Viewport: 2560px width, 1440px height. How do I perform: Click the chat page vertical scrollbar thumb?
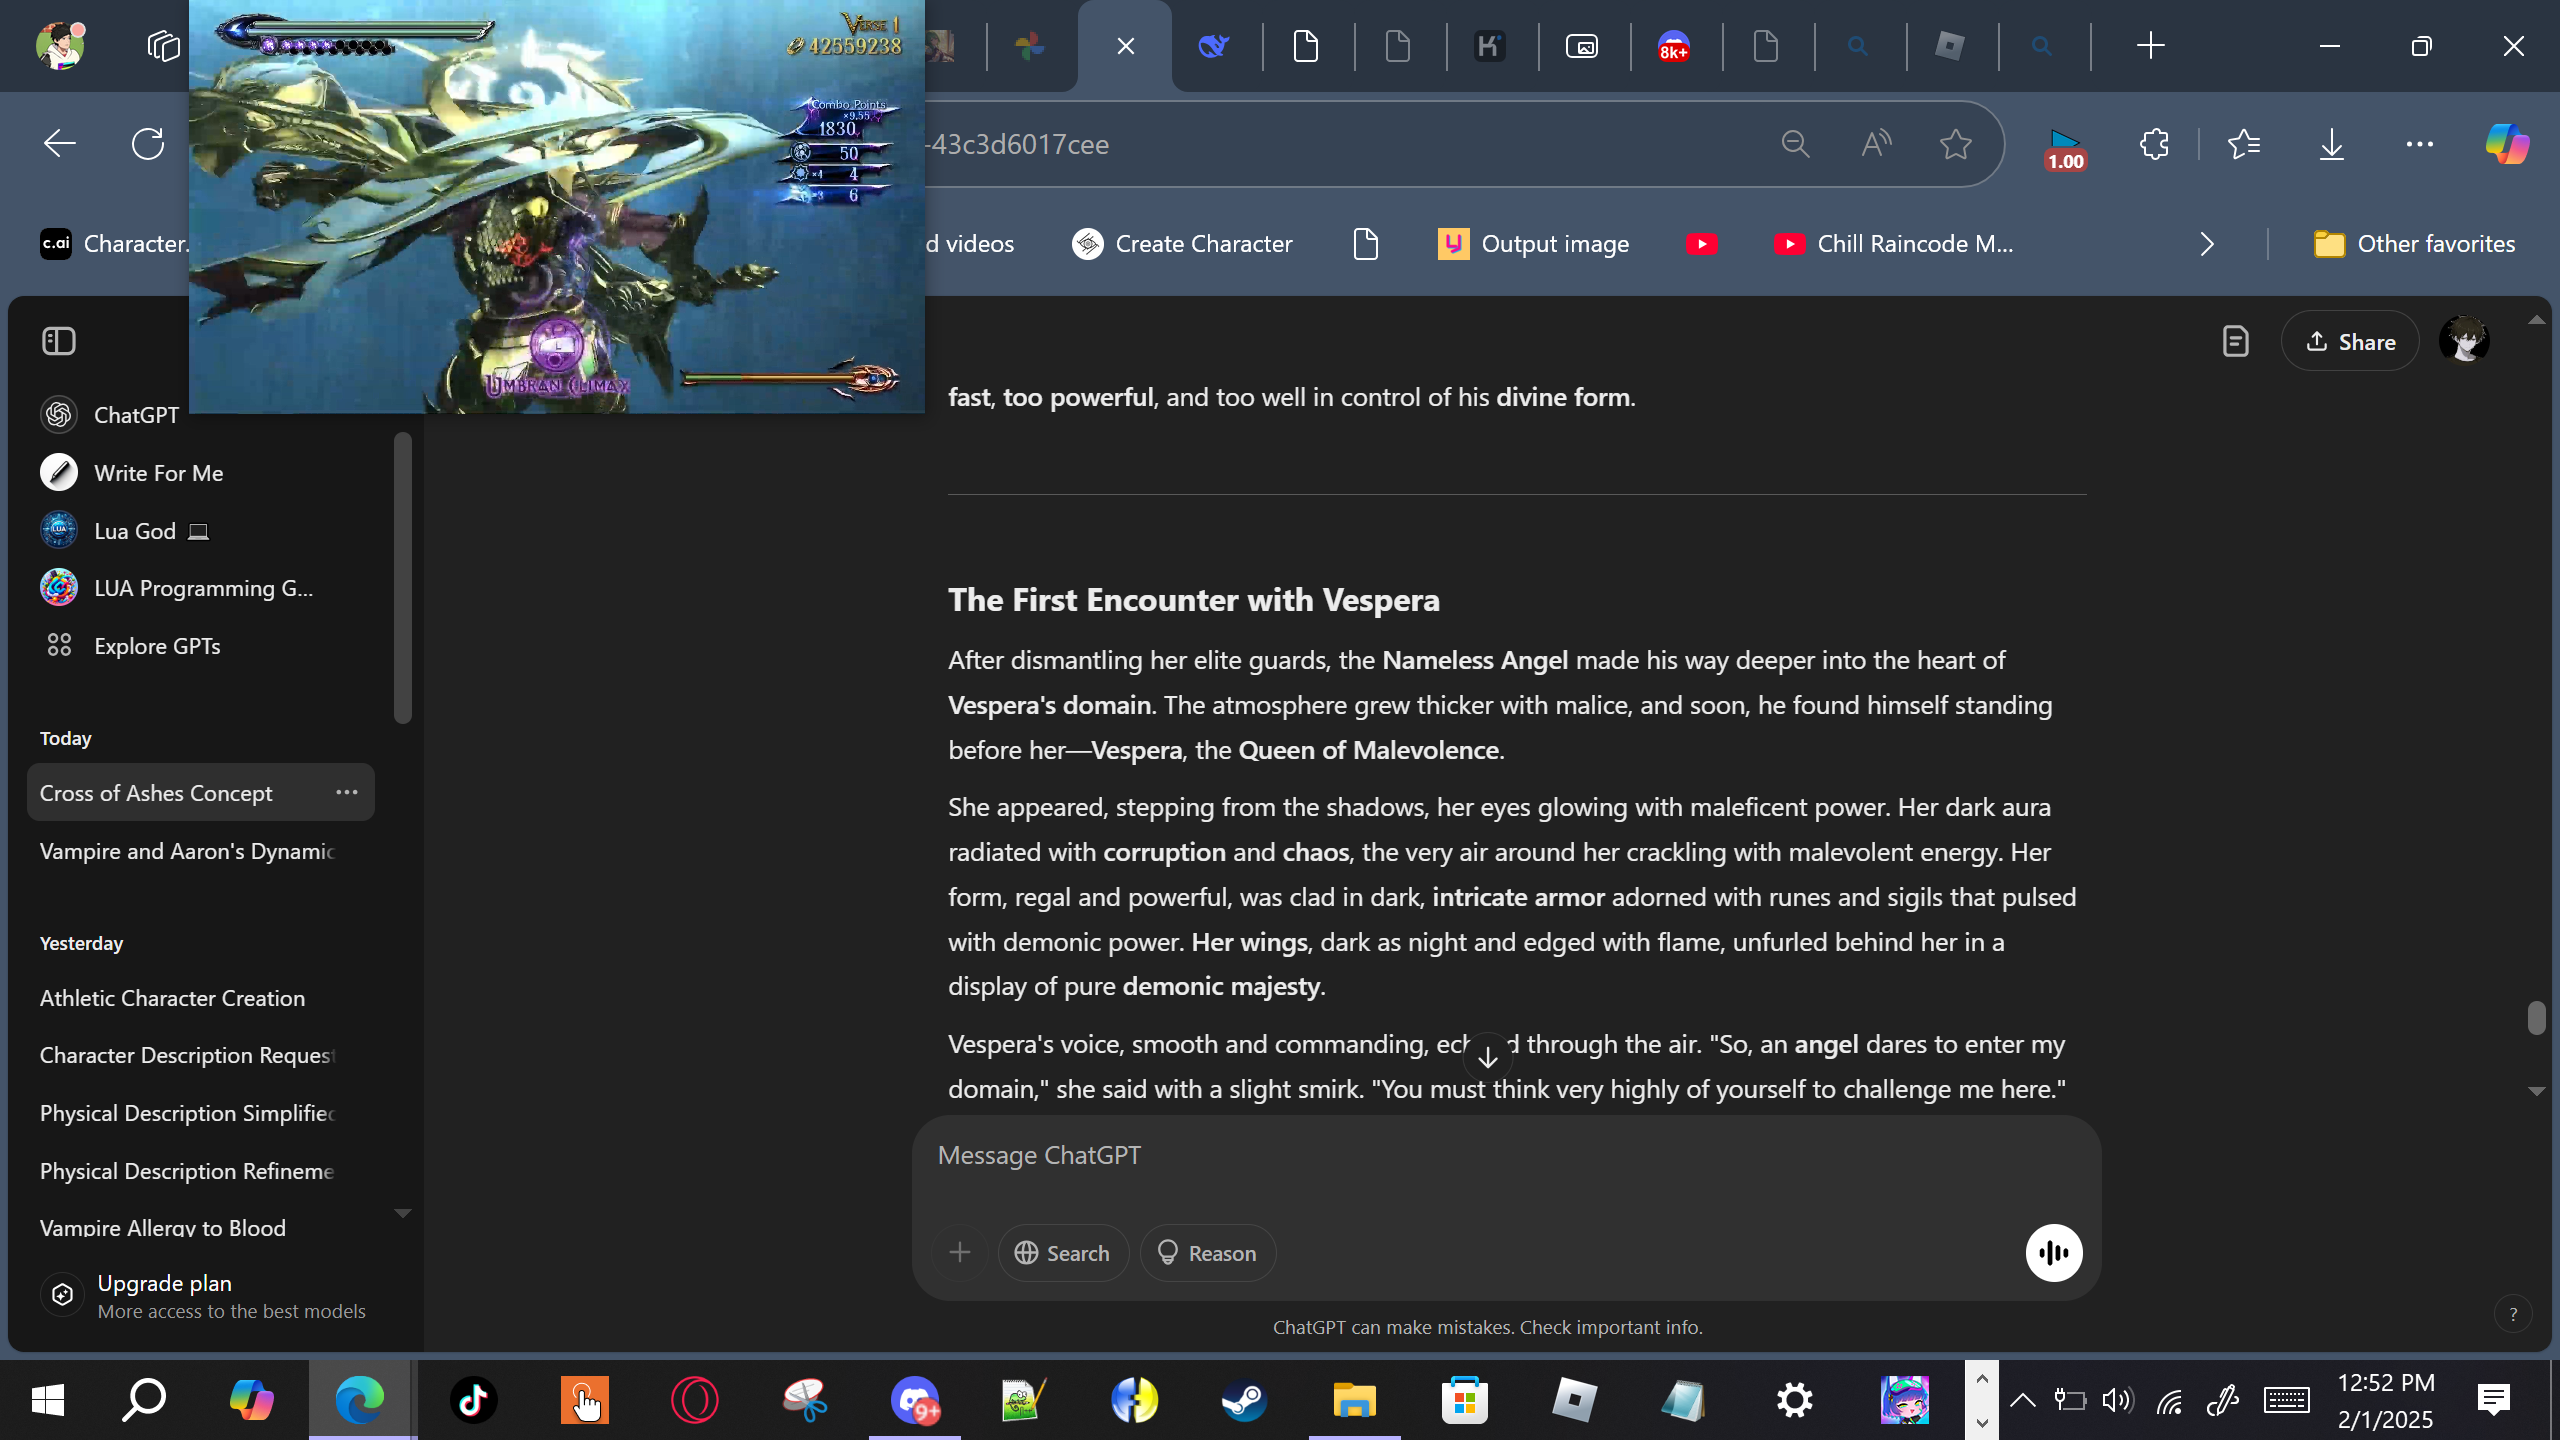pyautogui.click(x=2535, y=1018)
